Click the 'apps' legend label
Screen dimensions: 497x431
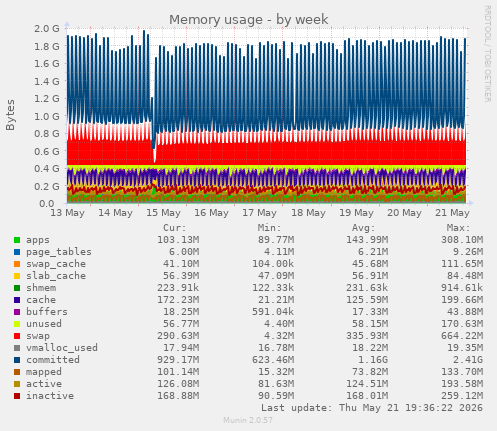[x=38, y=240]
